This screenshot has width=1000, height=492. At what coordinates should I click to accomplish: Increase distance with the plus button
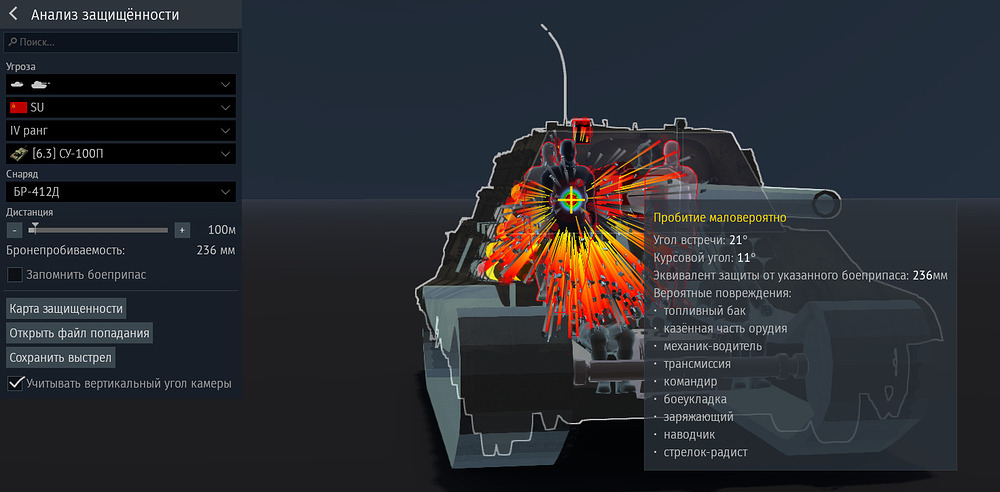(182, 230)
